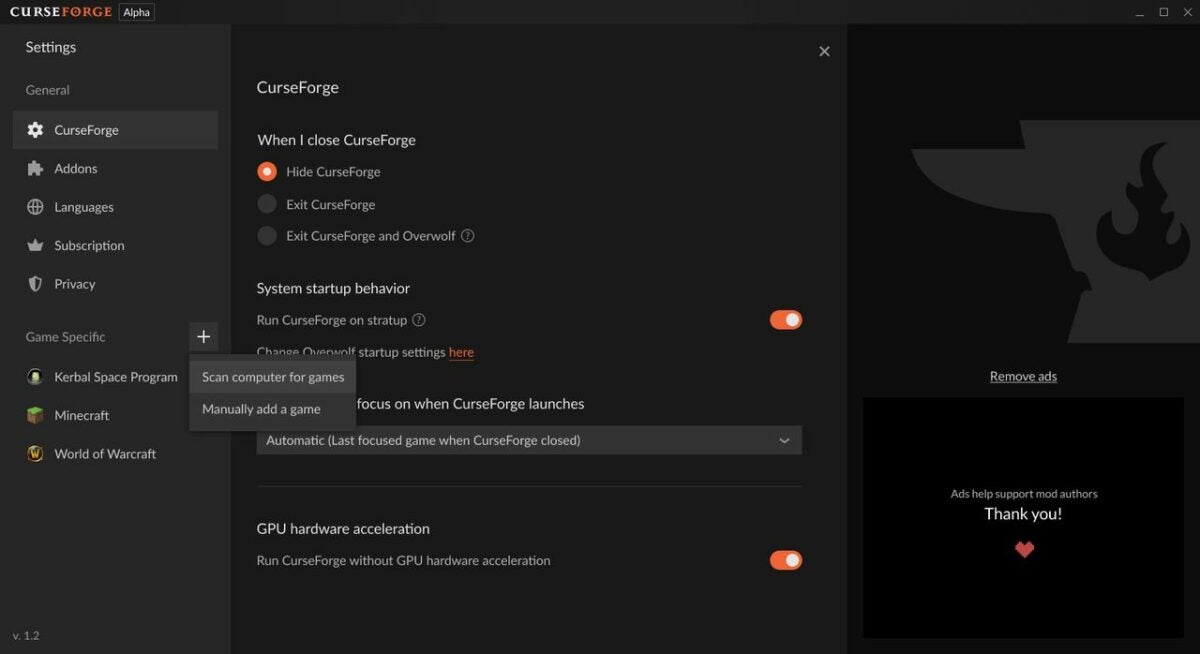Click the red heart in the ad panel

(1024, 549)
